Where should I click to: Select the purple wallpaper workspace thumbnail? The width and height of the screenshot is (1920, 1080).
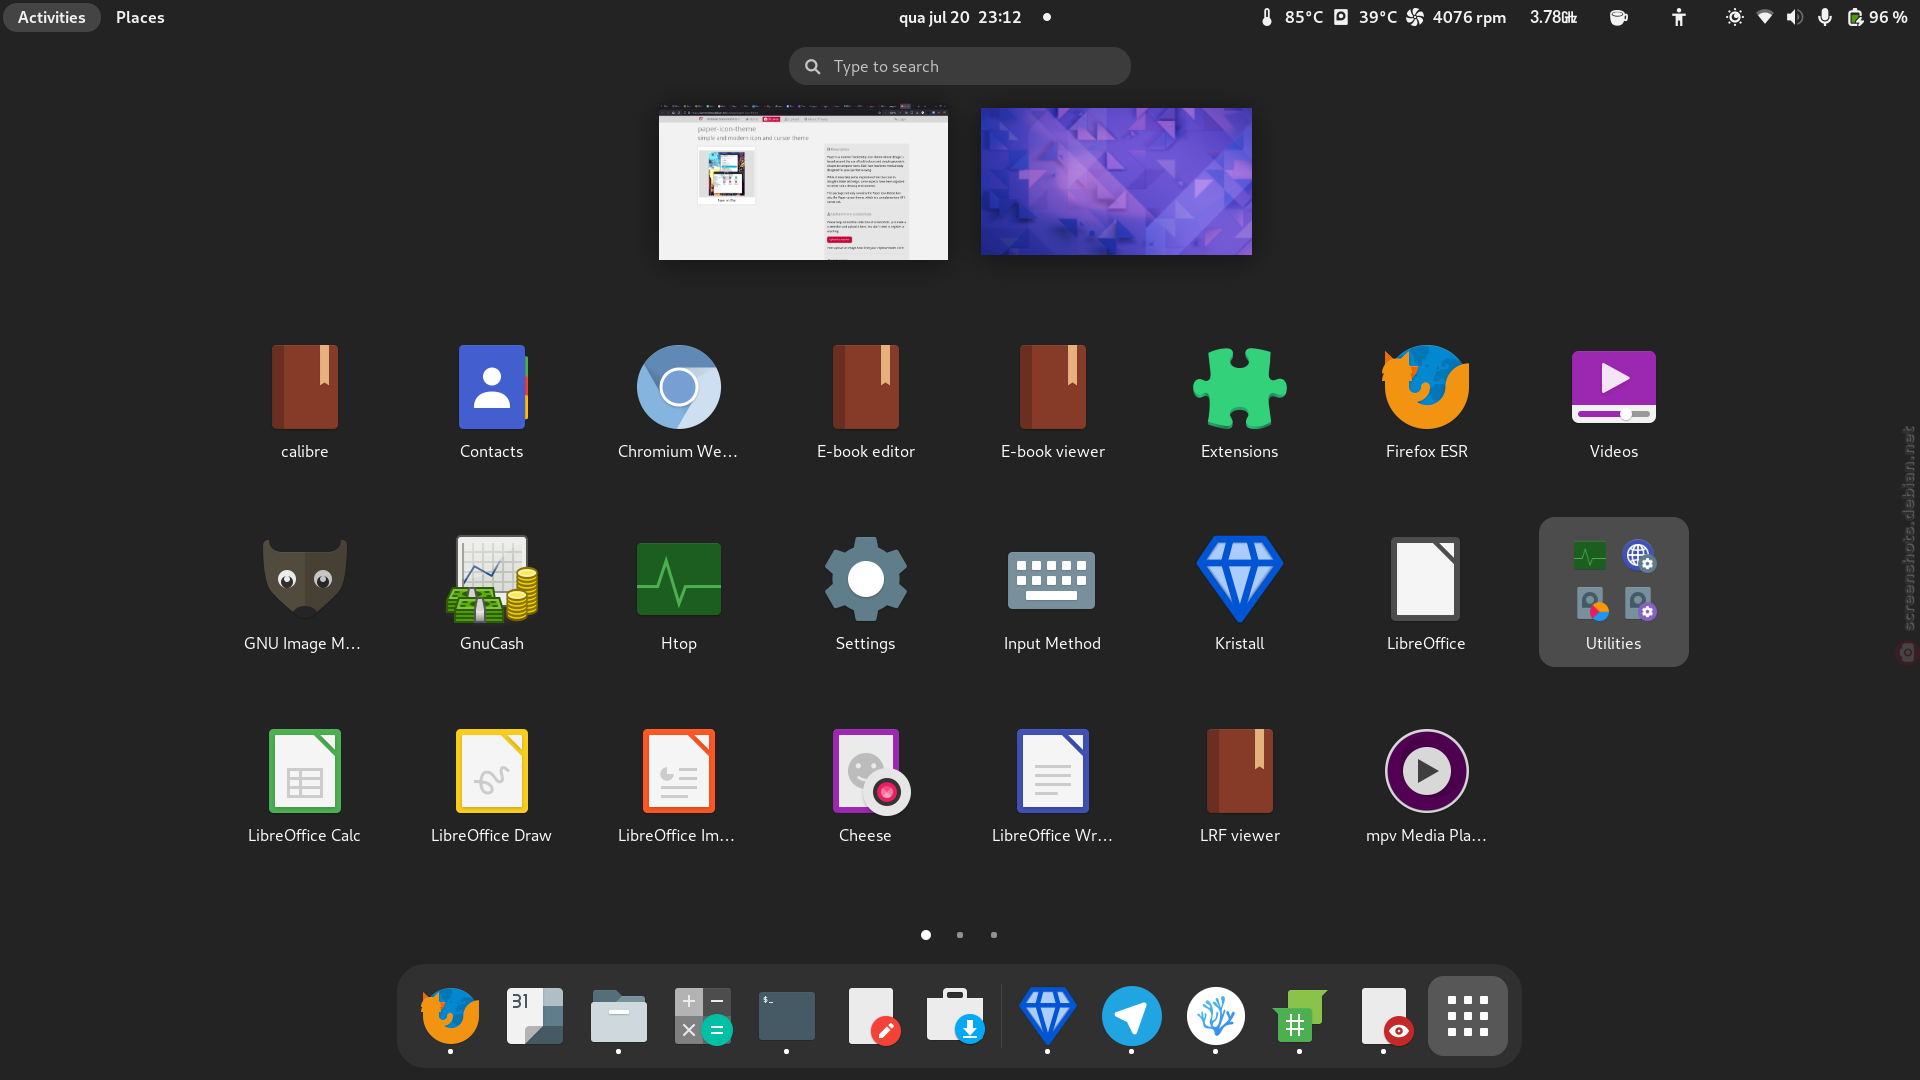[x=1116, y=181]
